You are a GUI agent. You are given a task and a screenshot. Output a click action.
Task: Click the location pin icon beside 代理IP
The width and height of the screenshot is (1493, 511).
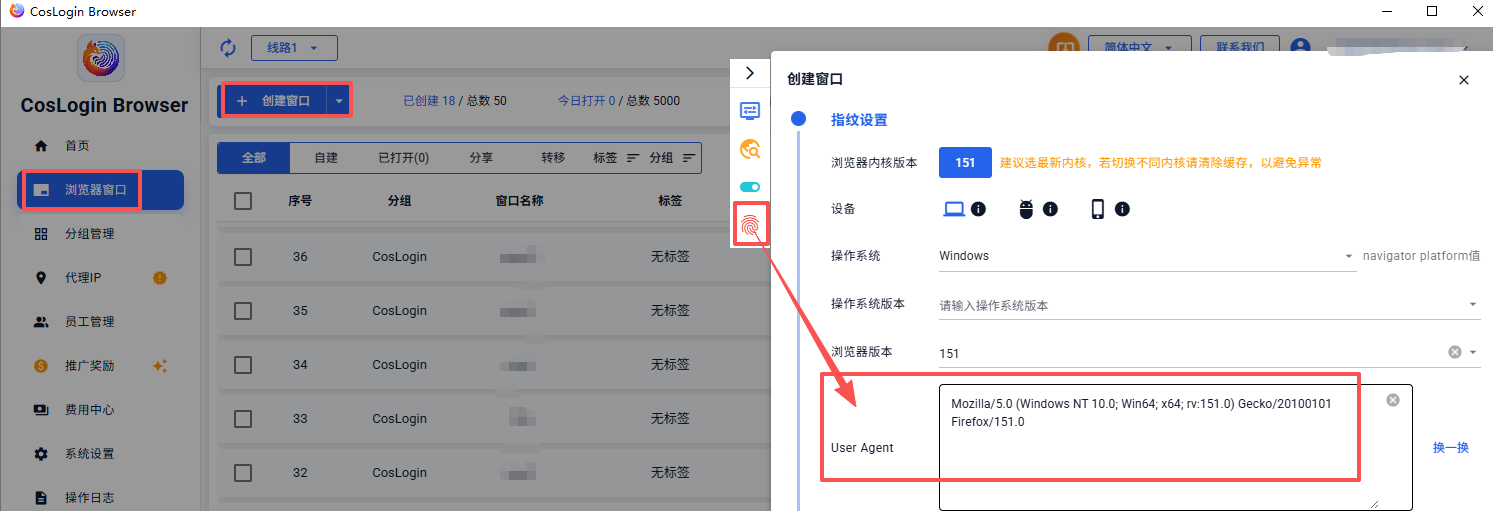click(41, 278)
